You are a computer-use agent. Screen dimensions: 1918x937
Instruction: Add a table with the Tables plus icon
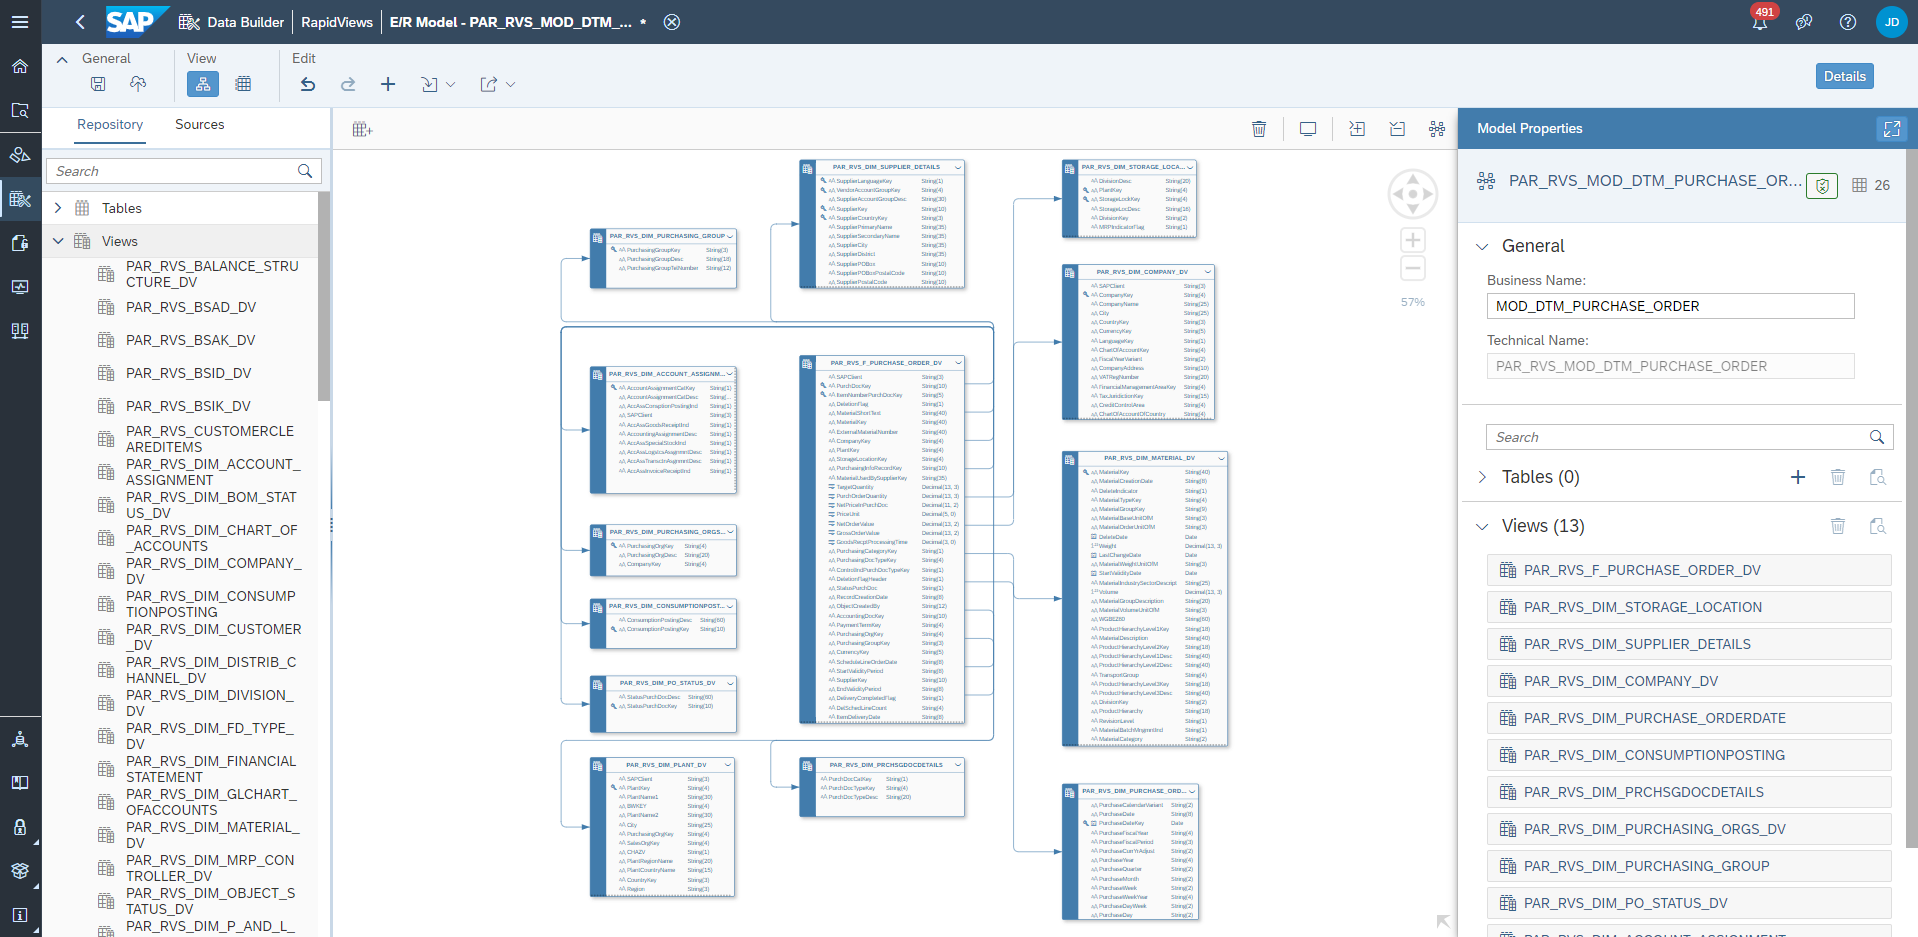click(1797, 477)
